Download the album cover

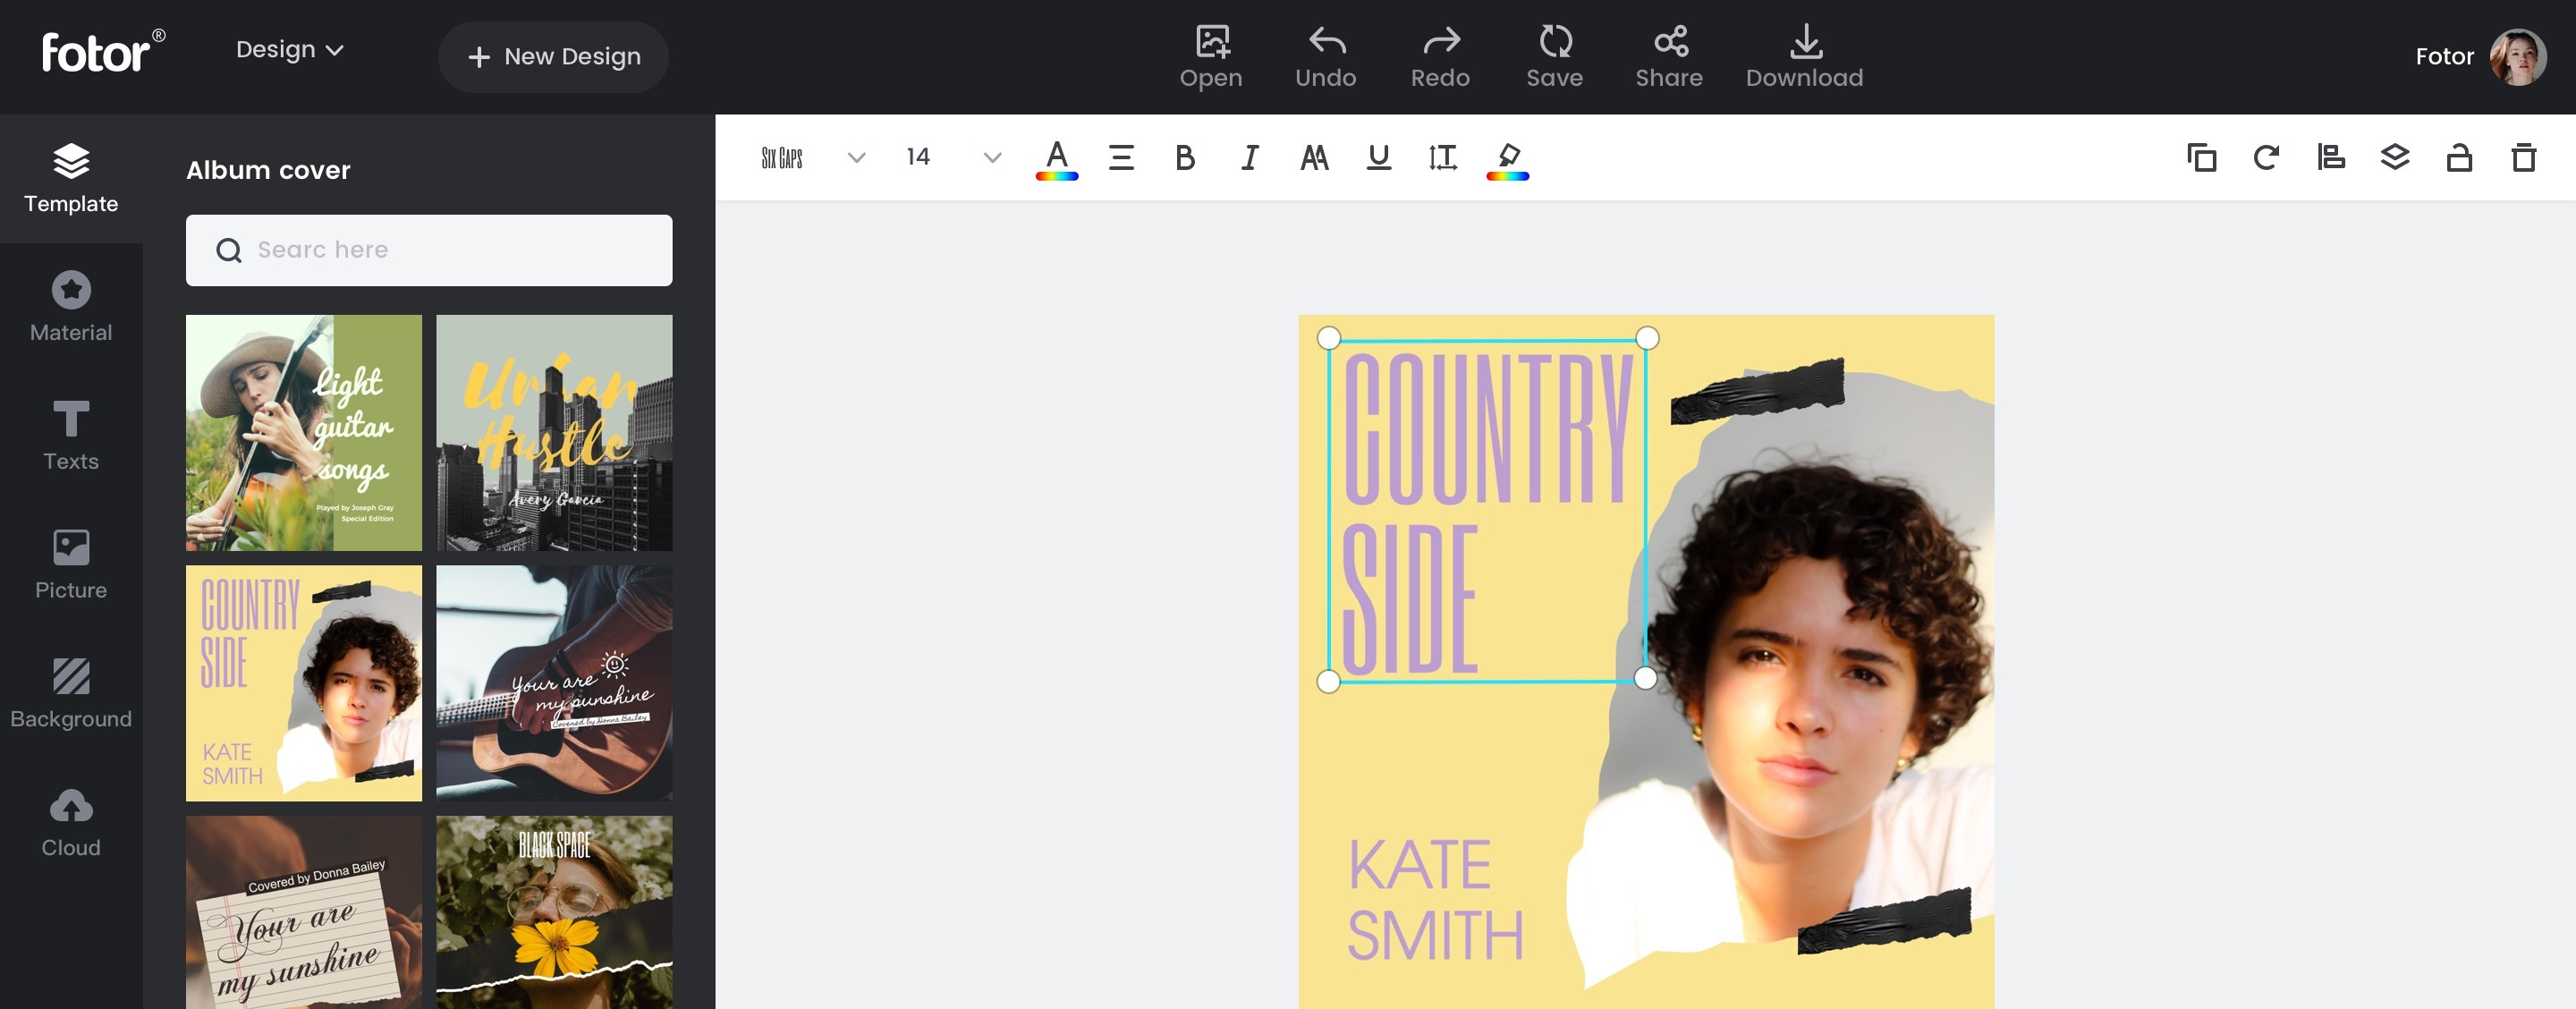pyautogui.click(x=1804, y=57)
